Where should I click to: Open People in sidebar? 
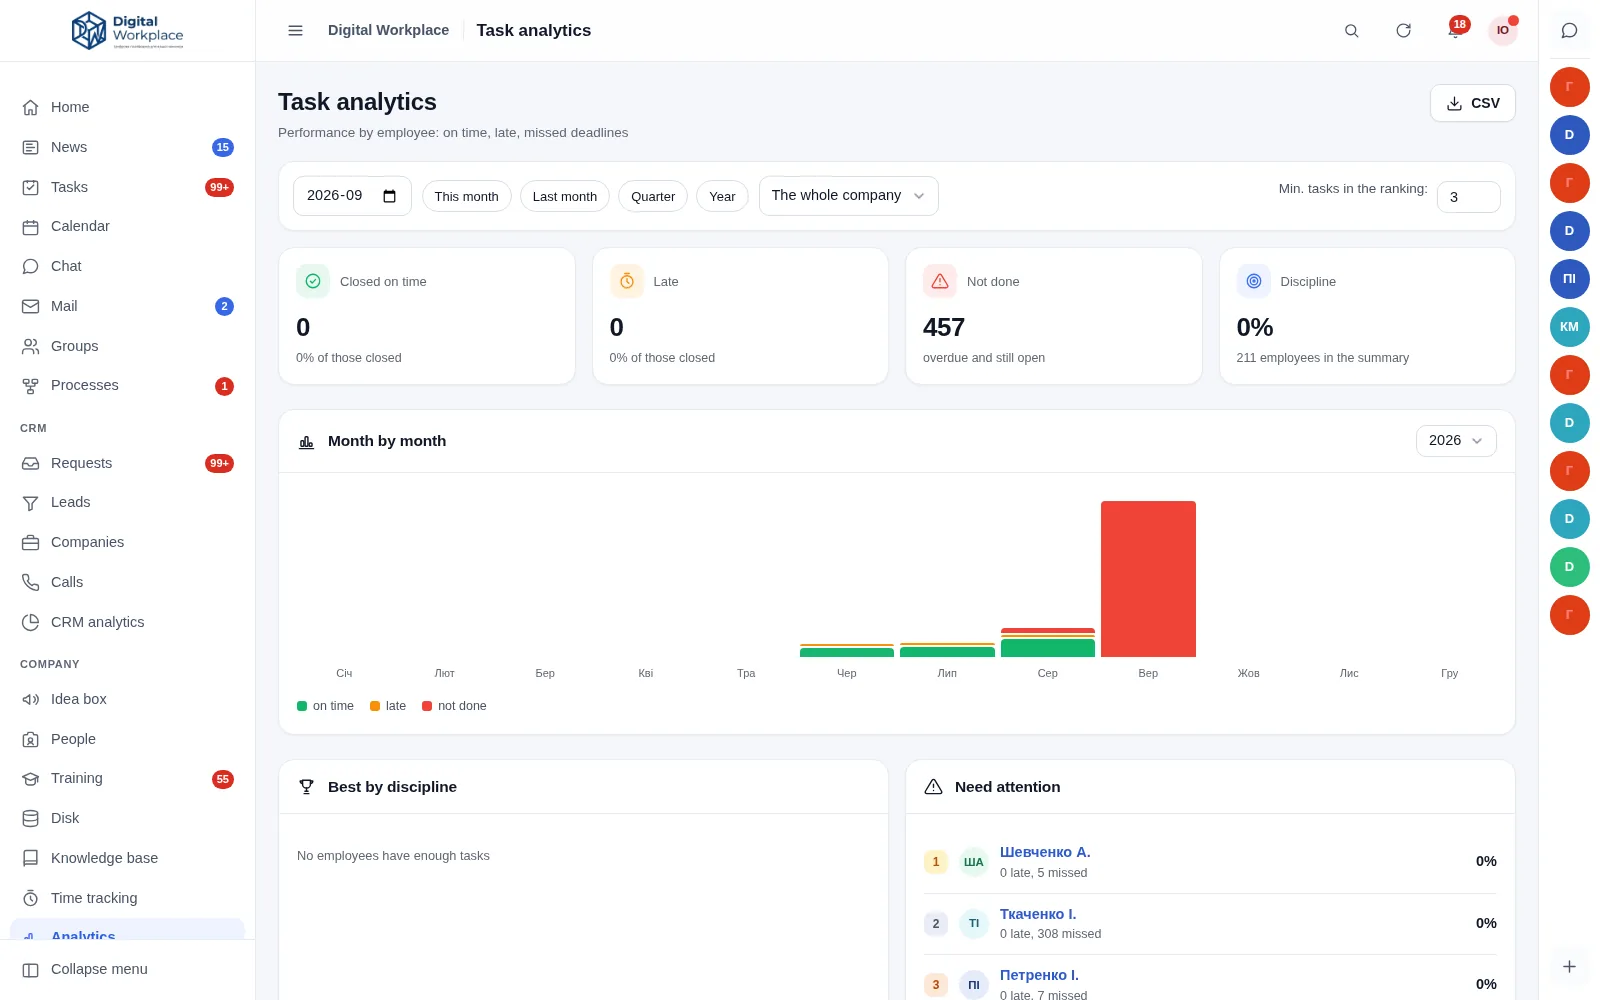coord(127,739)
